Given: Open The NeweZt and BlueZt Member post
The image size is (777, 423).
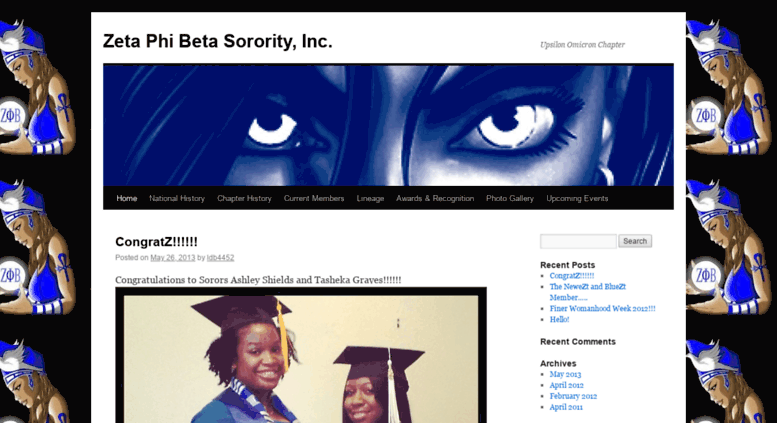Looking at the screenshot, I should point(588,292).
